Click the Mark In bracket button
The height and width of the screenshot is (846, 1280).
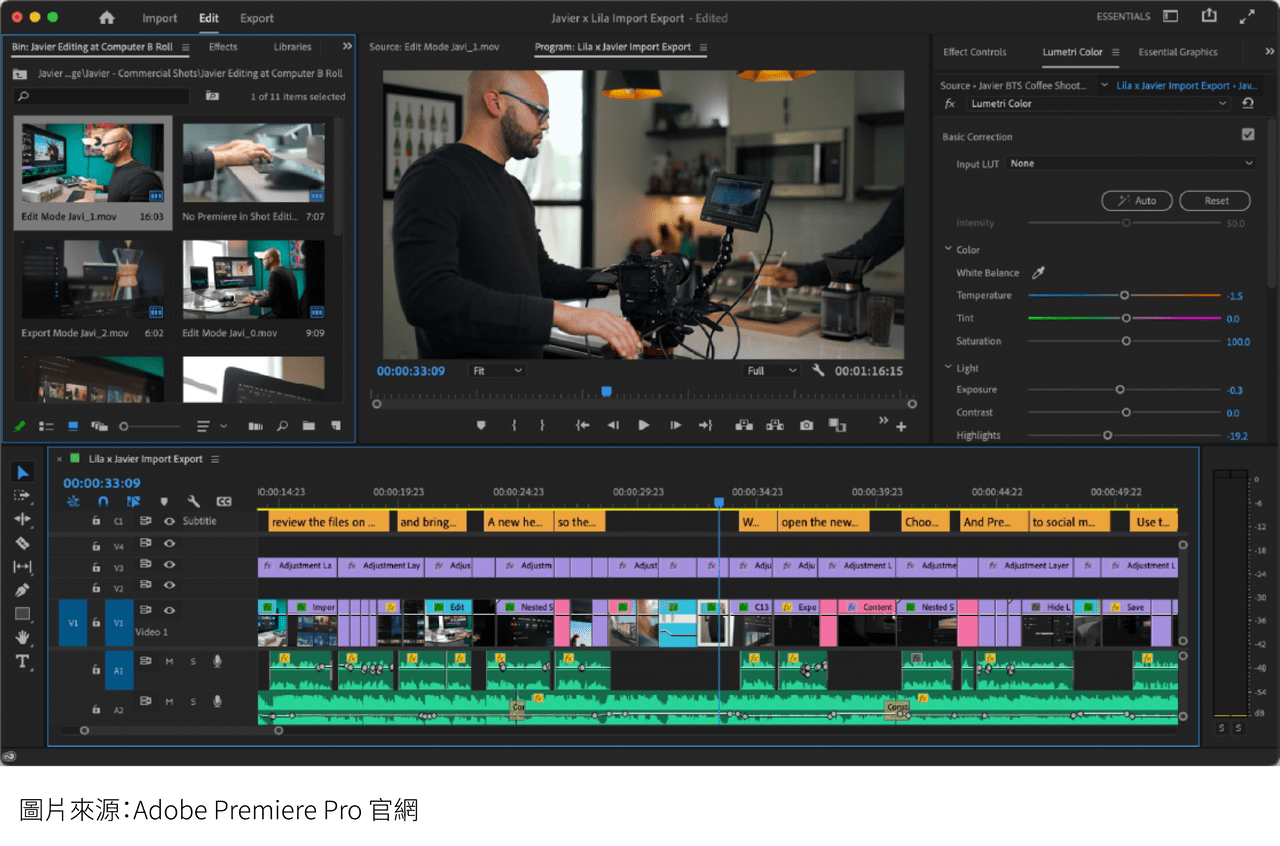(514, 425)
